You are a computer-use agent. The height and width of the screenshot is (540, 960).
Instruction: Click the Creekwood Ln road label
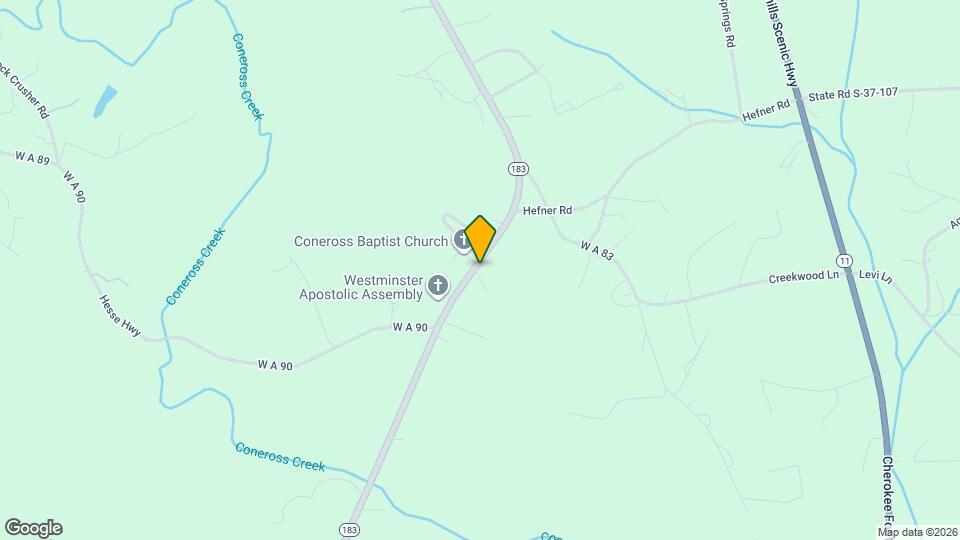coord(804,277)
